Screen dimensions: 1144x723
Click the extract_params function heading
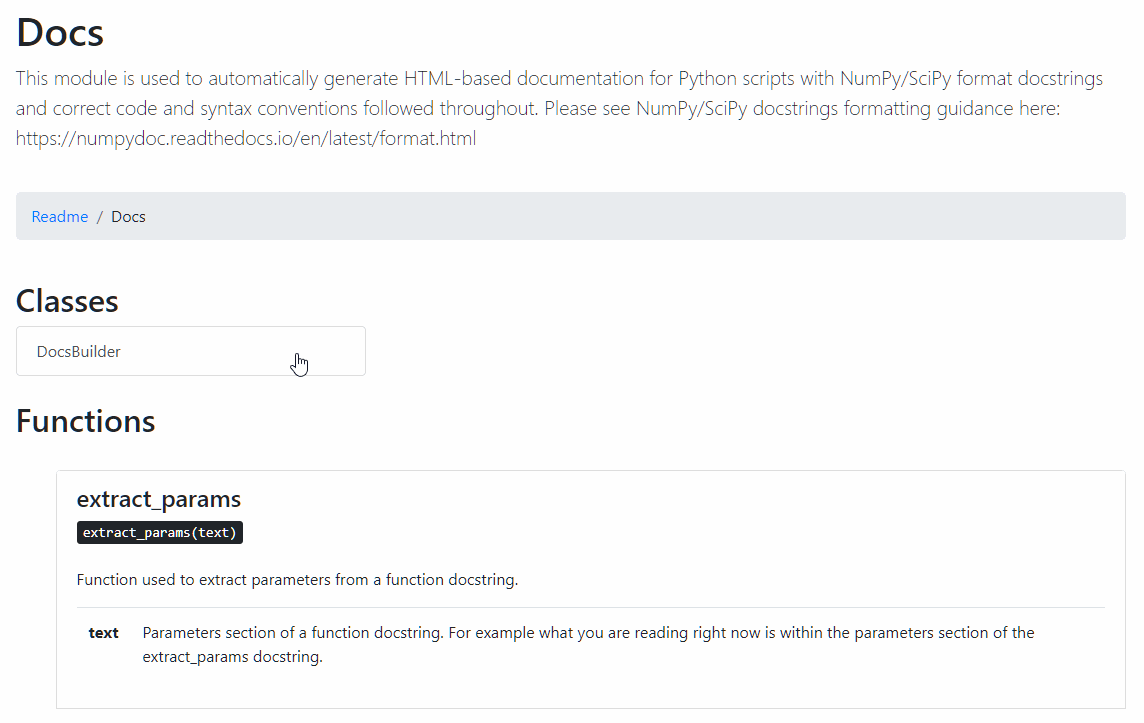(159, 499)
